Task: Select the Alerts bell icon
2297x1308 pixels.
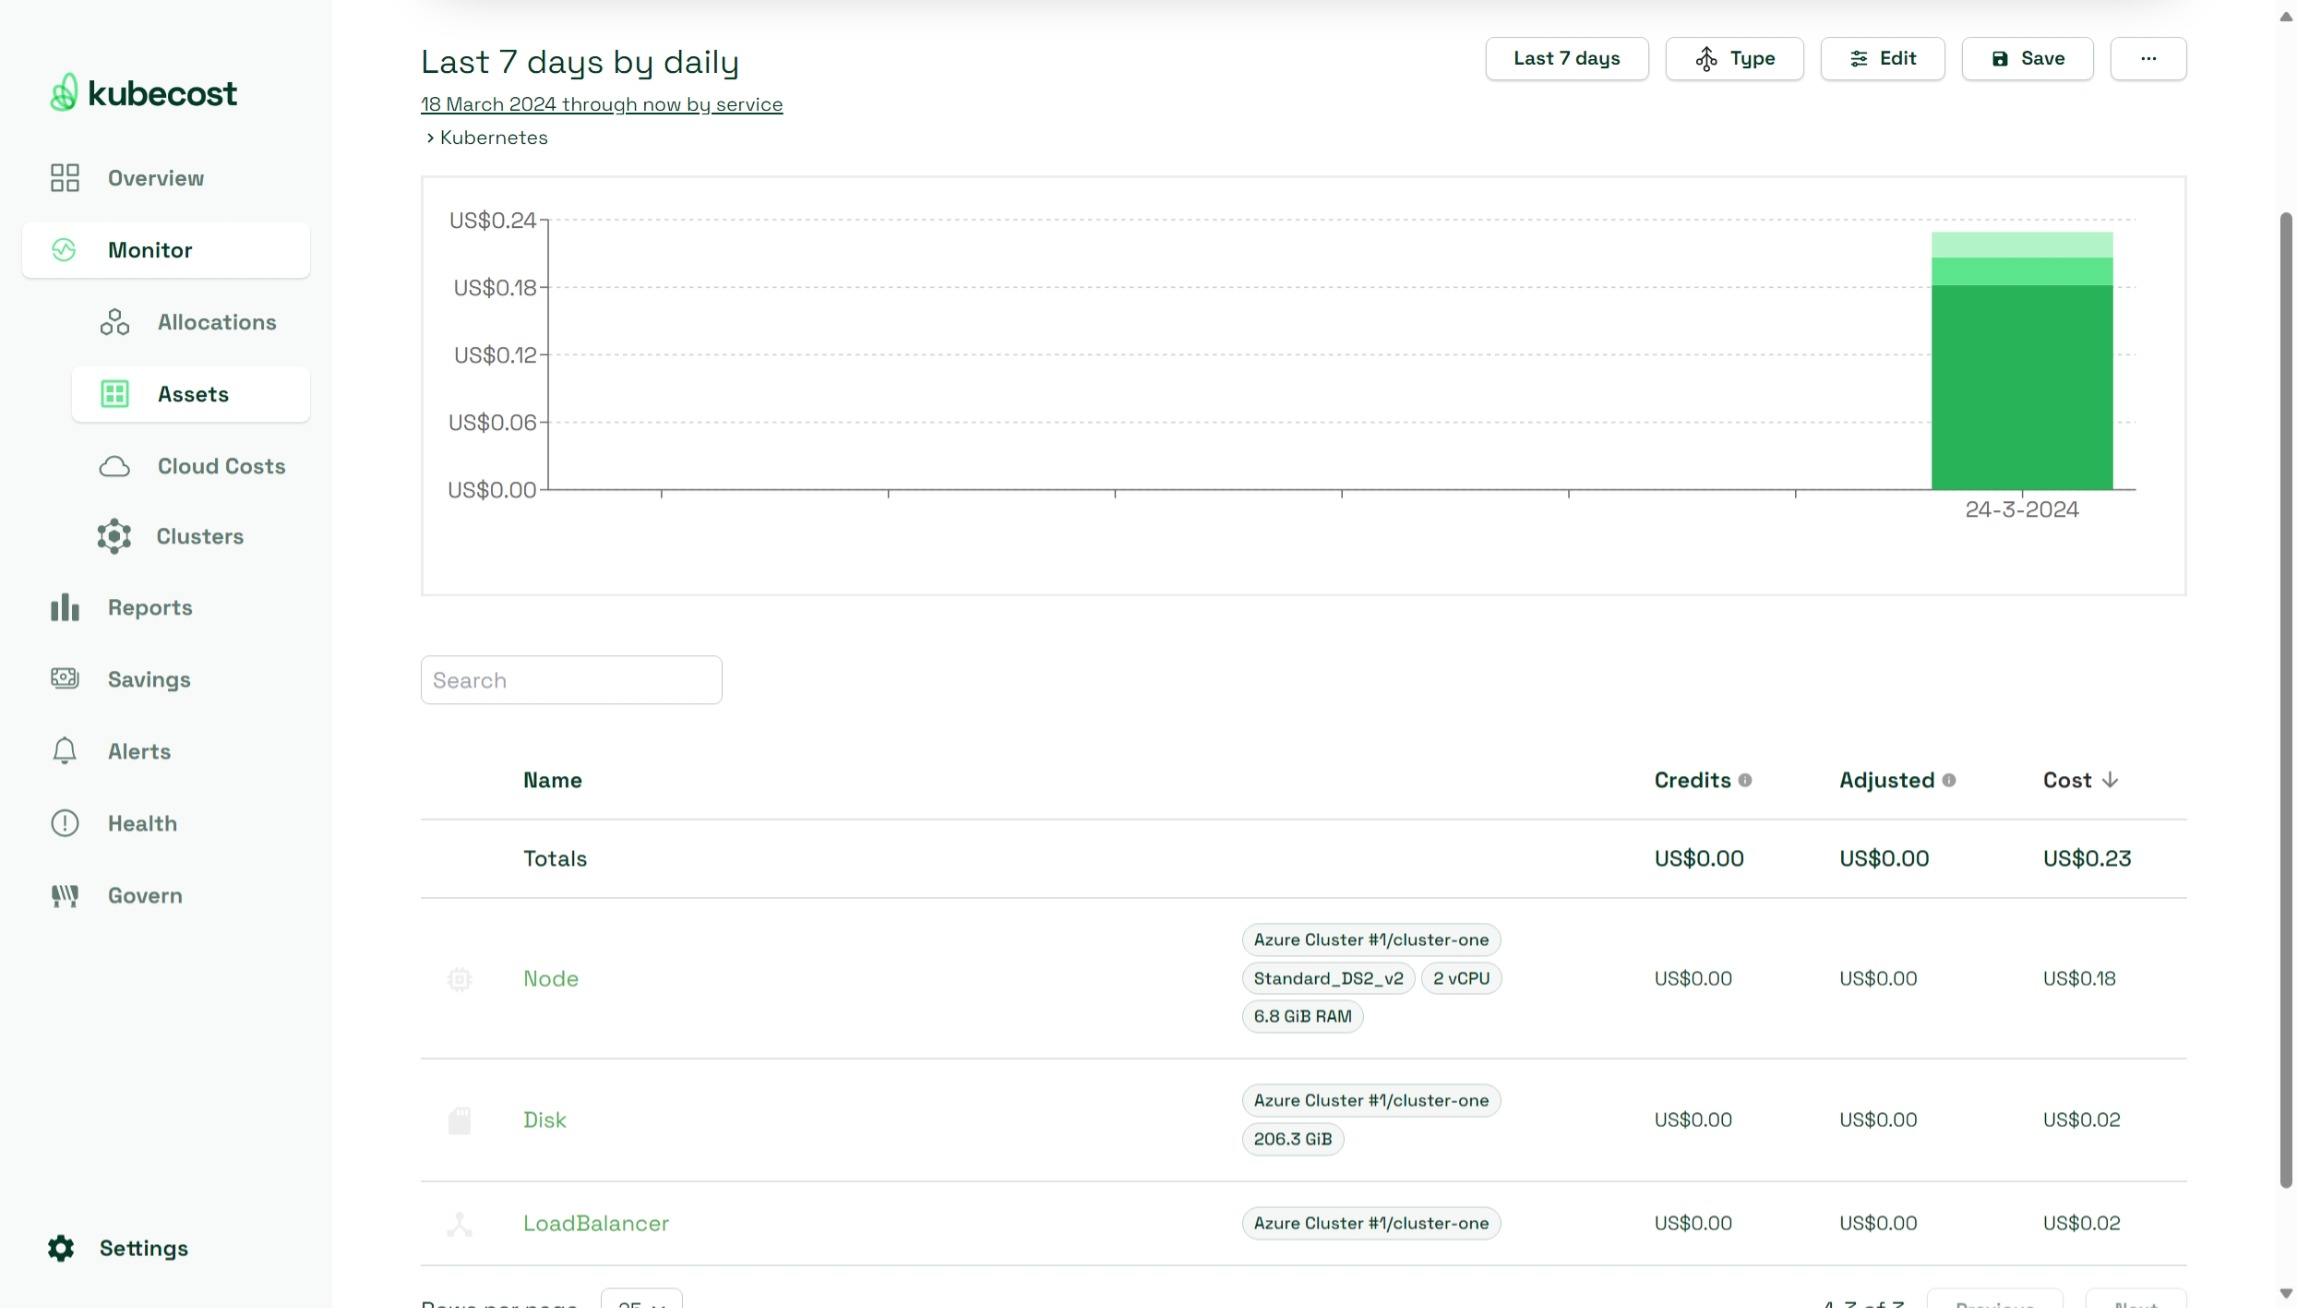Action: tap(64, 750)
